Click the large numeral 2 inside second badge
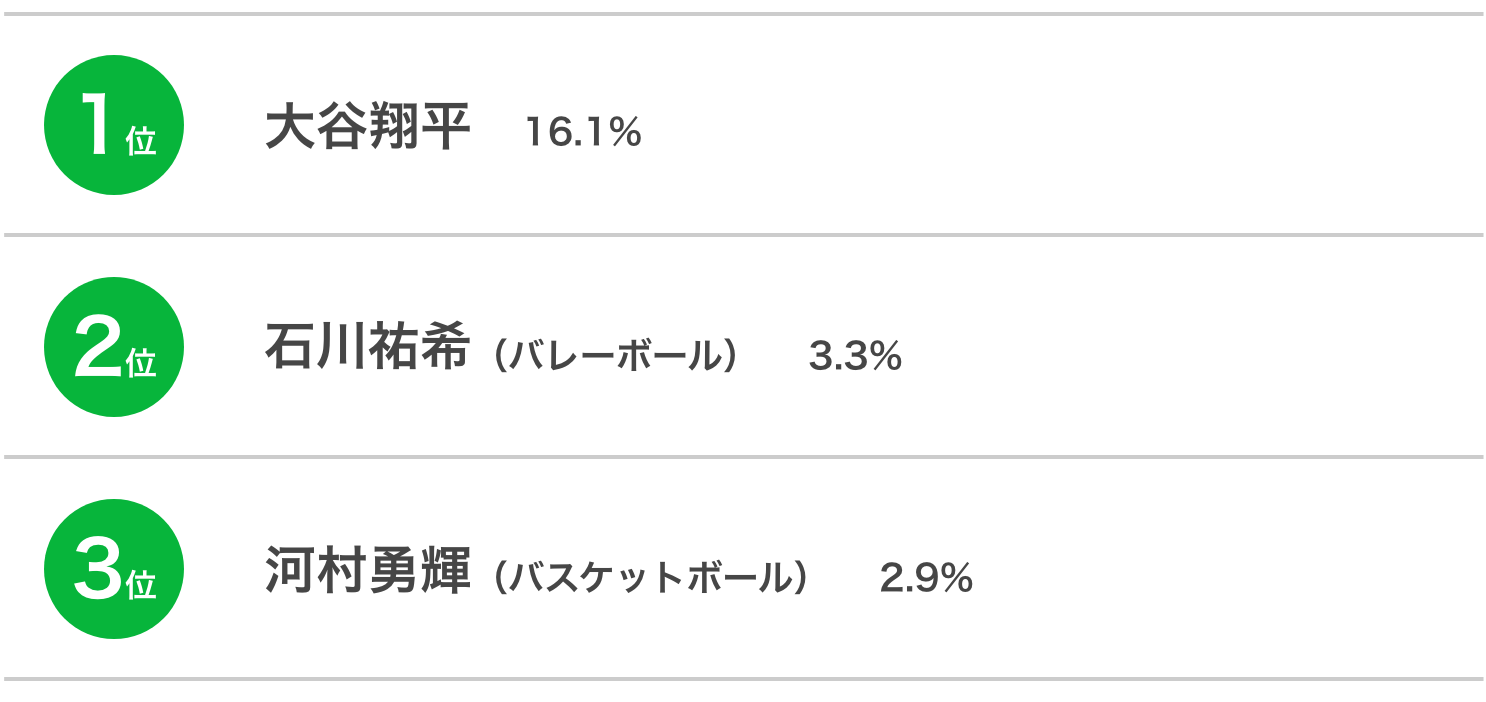The height and width of the screenshot is (702, 1486). pyautogui.click(x=97, y=349)
